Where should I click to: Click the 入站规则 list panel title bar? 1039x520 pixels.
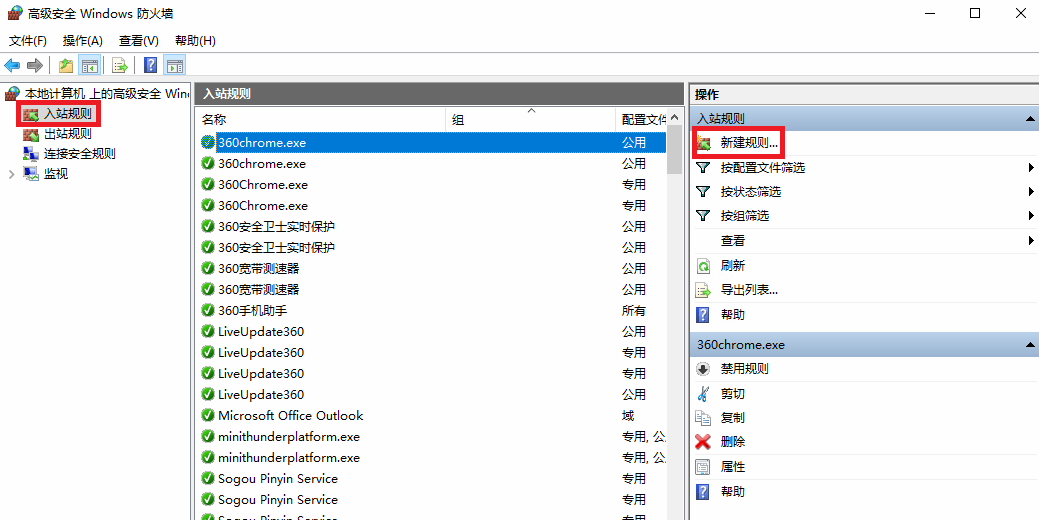[439, 94]
